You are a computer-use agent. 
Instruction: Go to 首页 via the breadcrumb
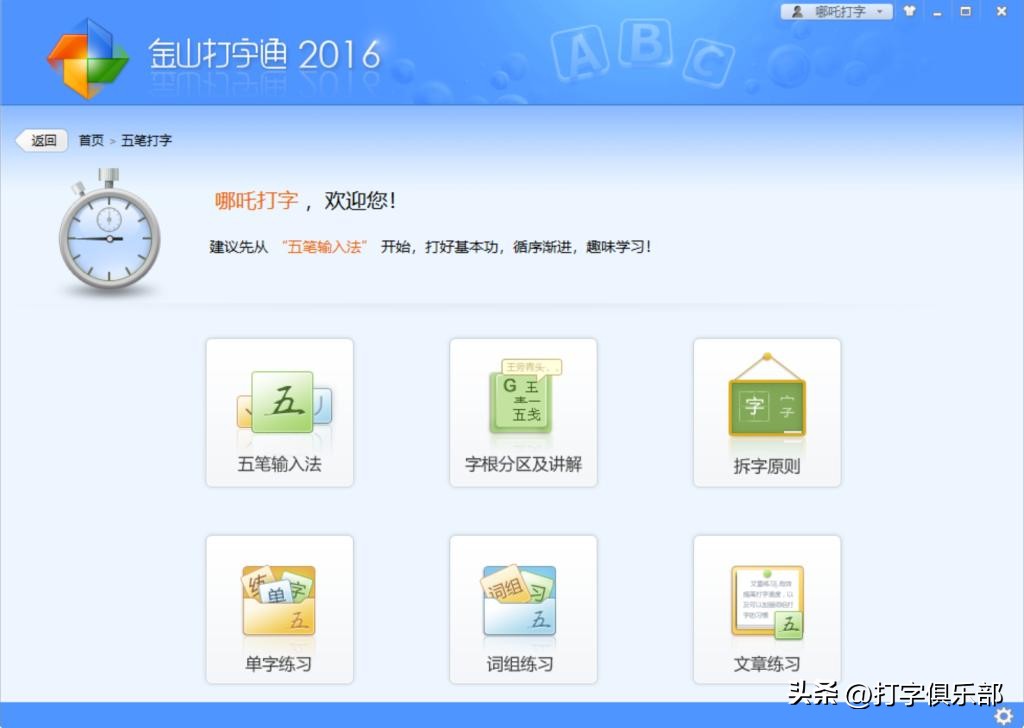click(89, 140)
